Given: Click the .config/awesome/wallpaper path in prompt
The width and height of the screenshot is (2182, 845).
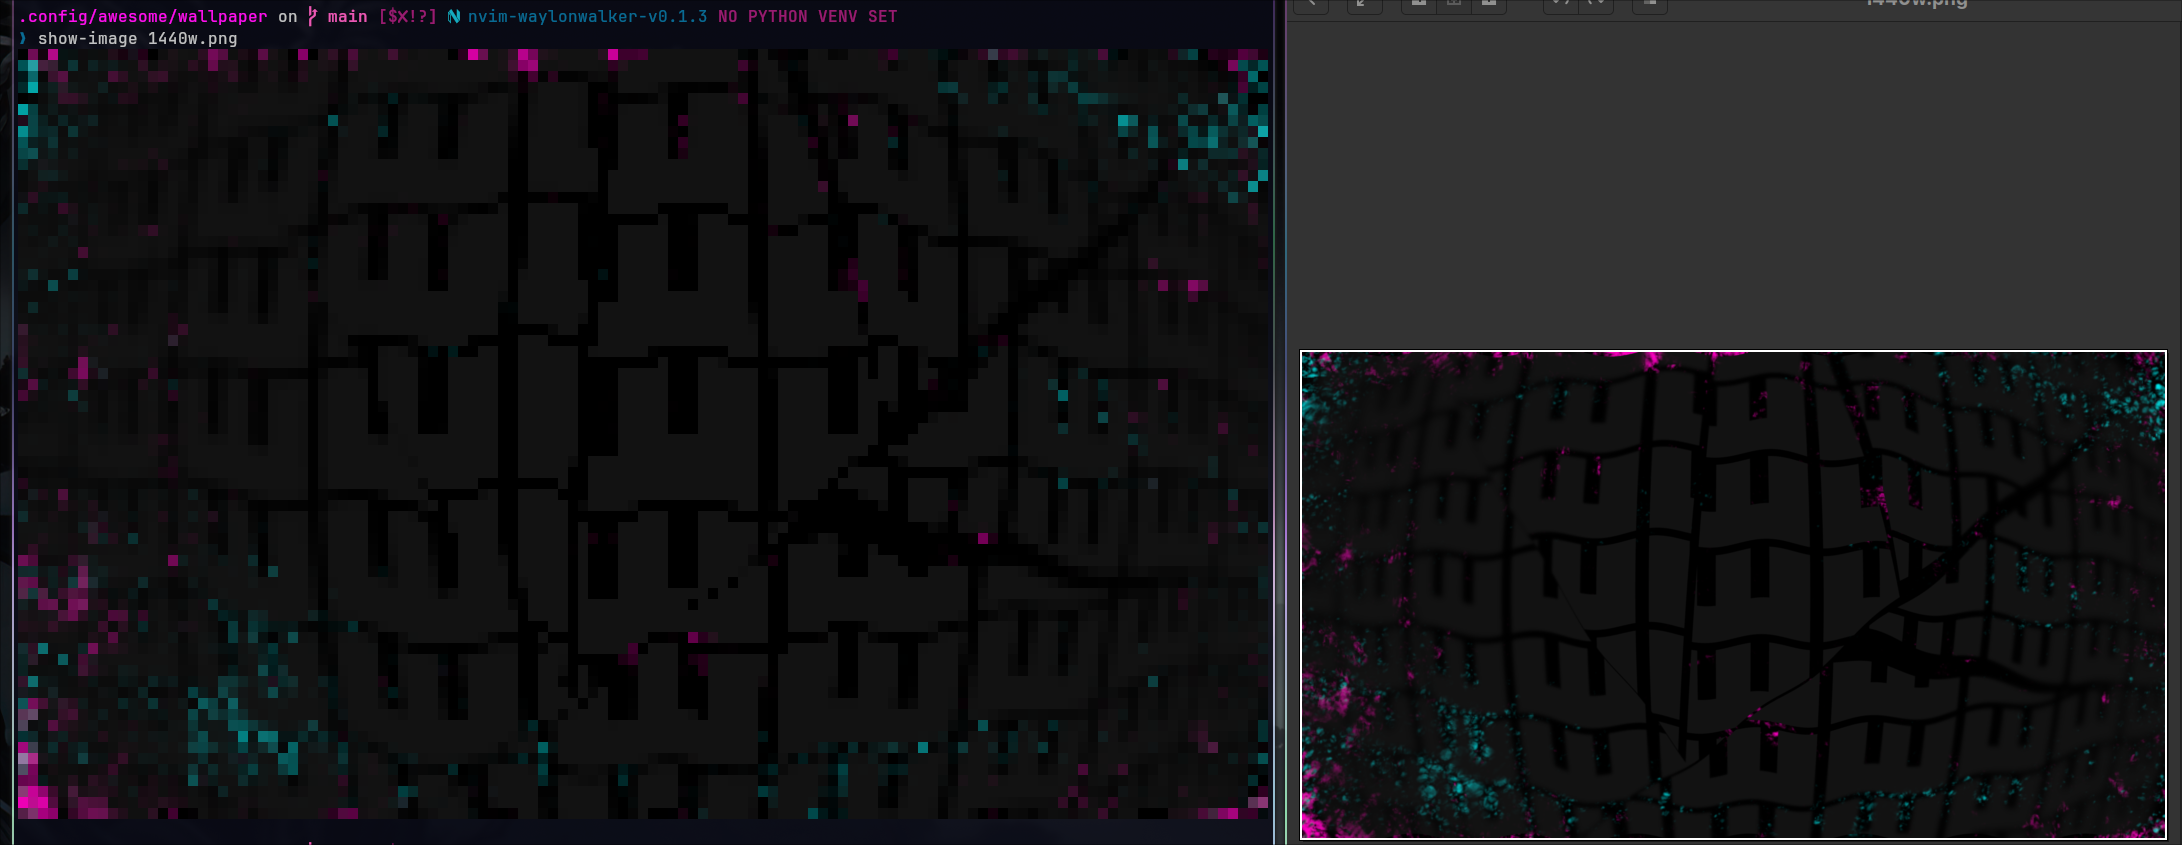Looking at the screenshot, I should coord(143,17).
